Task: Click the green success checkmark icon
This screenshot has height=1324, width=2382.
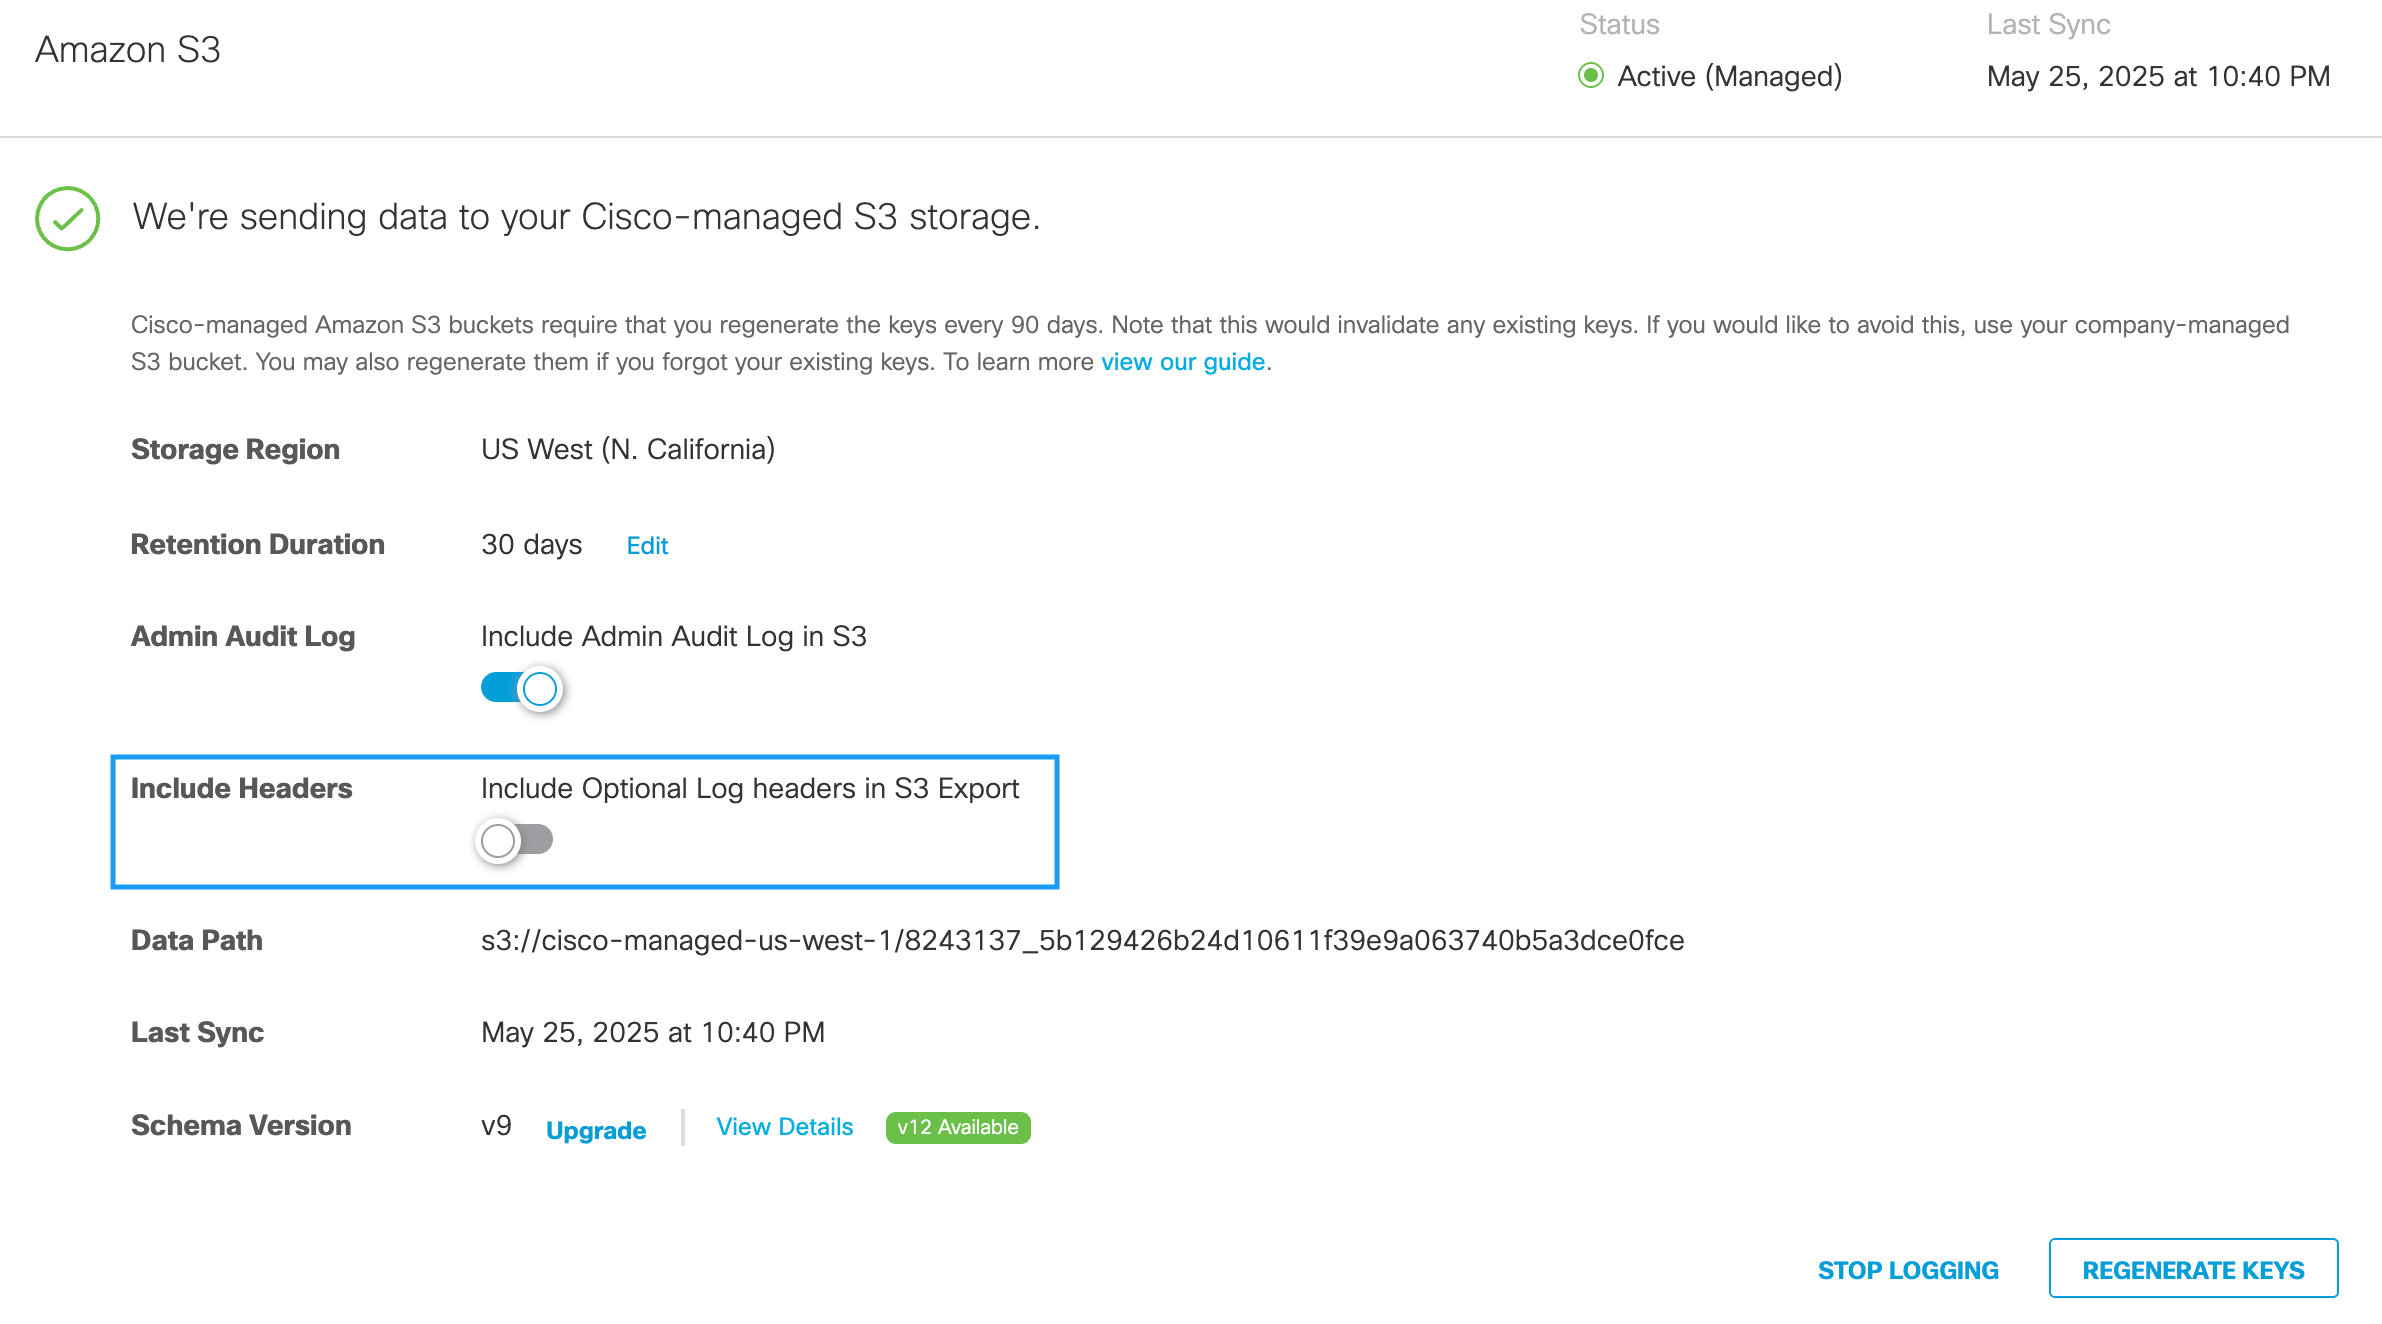Action: 67,218
